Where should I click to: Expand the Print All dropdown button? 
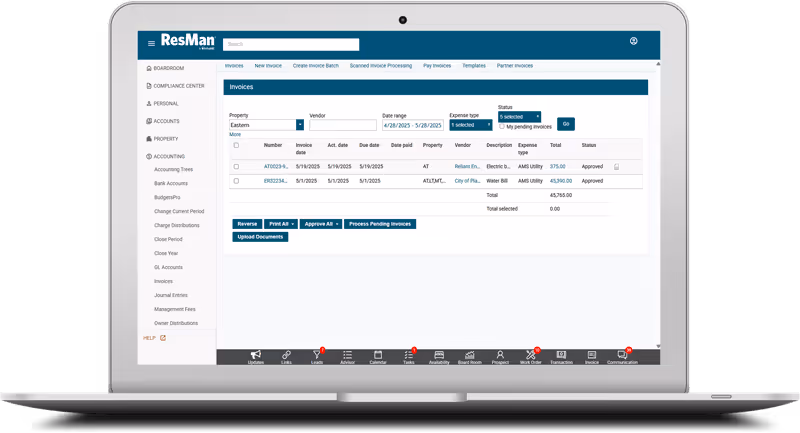tap(281, 224)
